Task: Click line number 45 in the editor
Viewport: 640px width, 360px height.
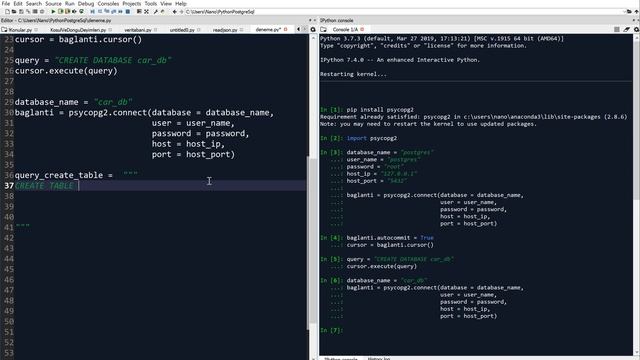Action: 9,269
